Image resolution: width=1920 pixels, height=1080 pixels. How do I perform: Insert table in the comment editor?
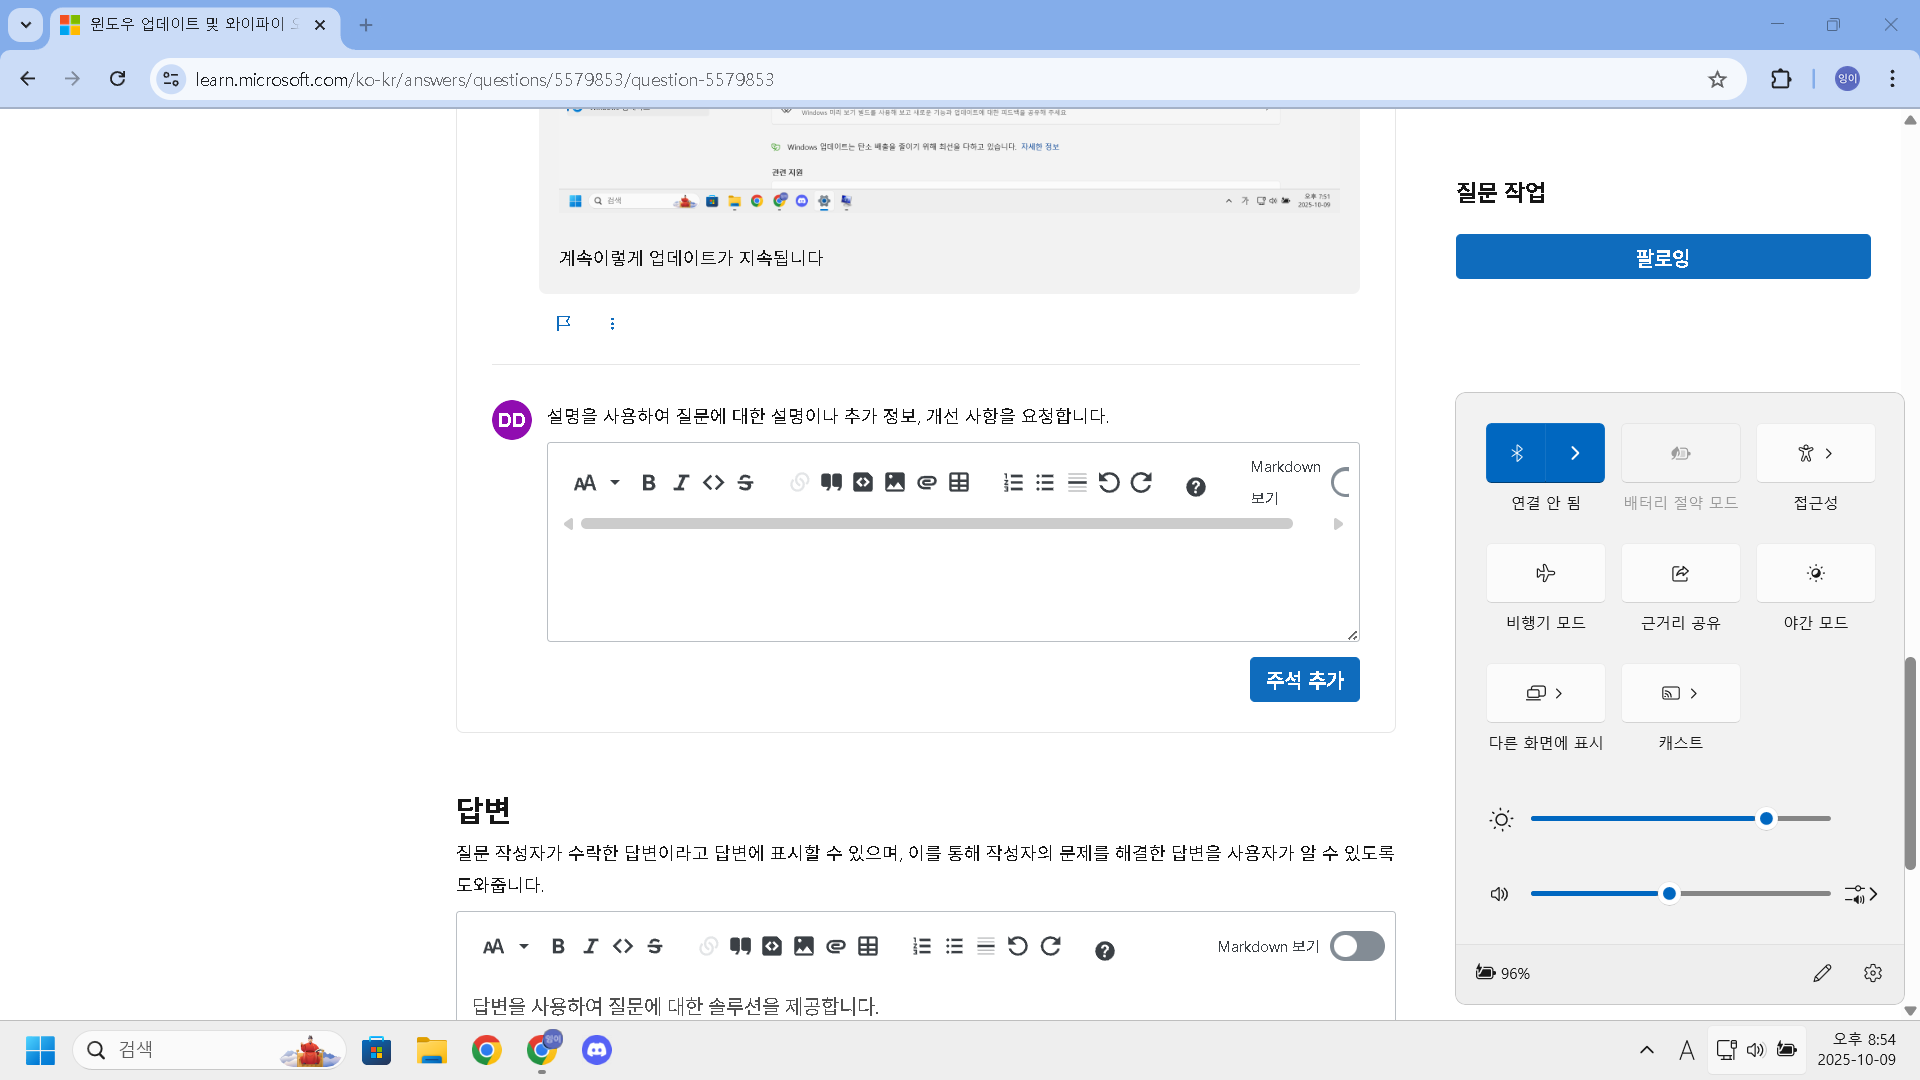pyautogui.click(x=959, y=483)
